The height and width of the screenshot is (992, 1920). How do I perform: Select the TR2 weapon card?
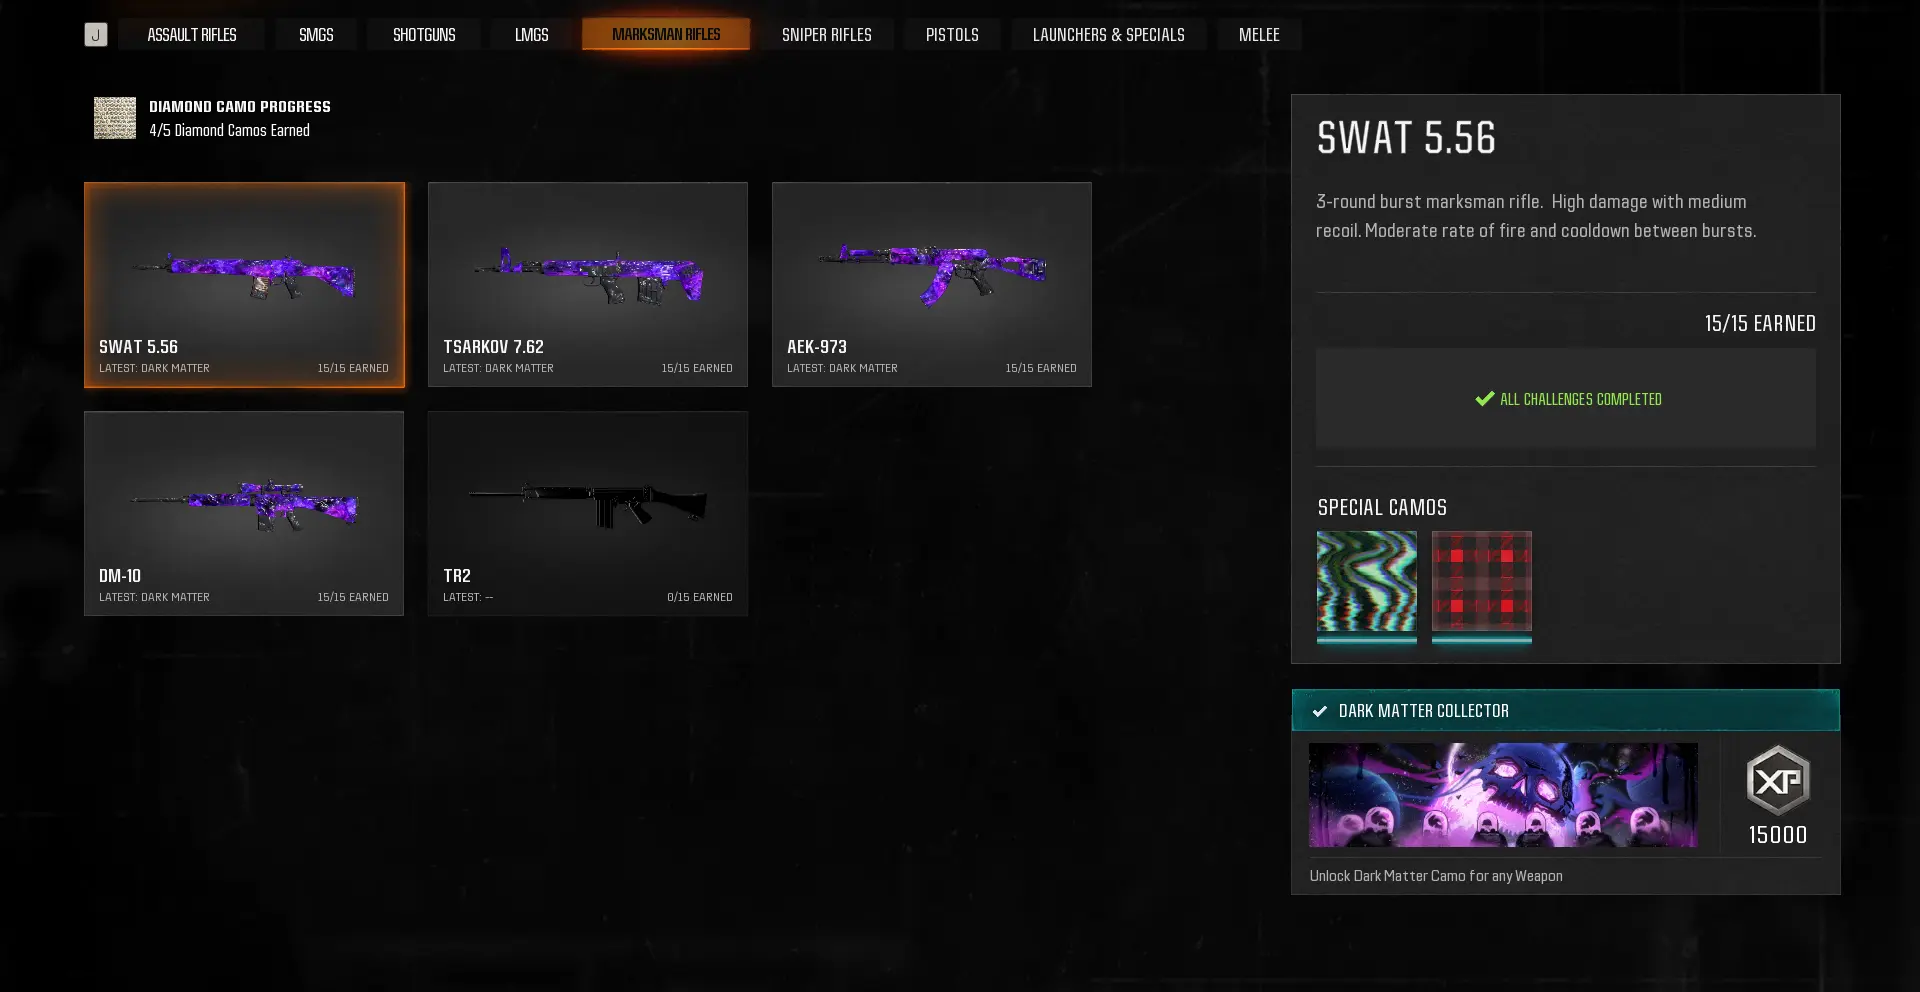pos(588,514)
